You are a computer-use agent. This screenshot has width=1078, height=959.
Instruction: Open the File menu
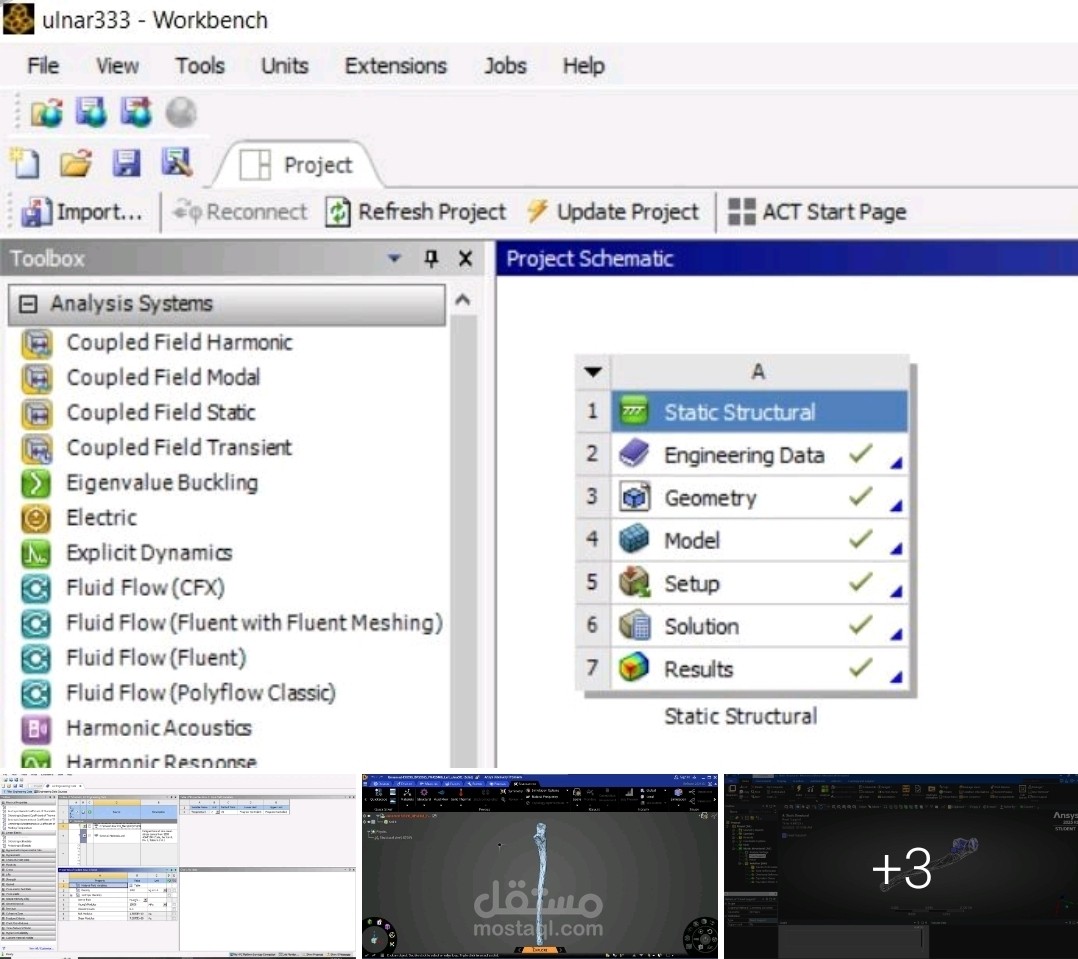point(43,66)
